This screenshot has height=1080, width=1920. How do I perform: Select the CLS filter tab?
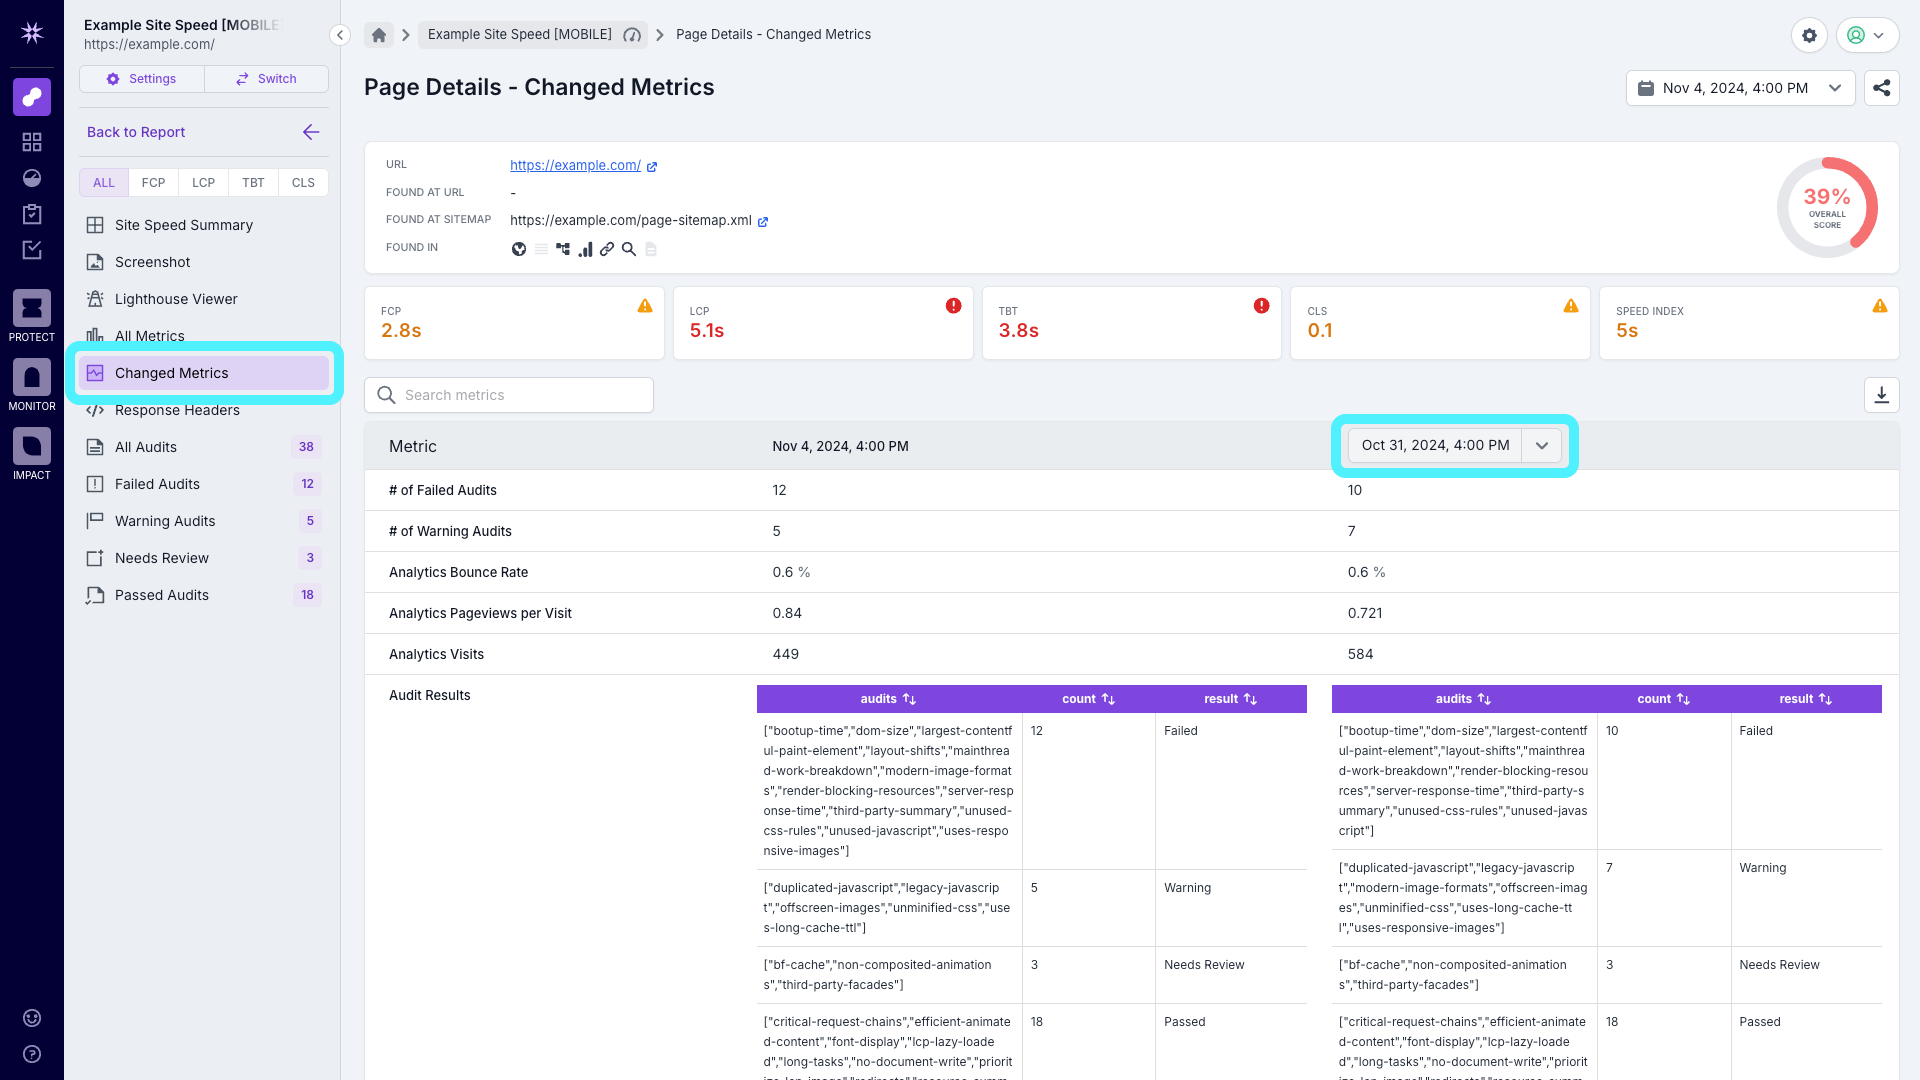[x=303, y=183]
